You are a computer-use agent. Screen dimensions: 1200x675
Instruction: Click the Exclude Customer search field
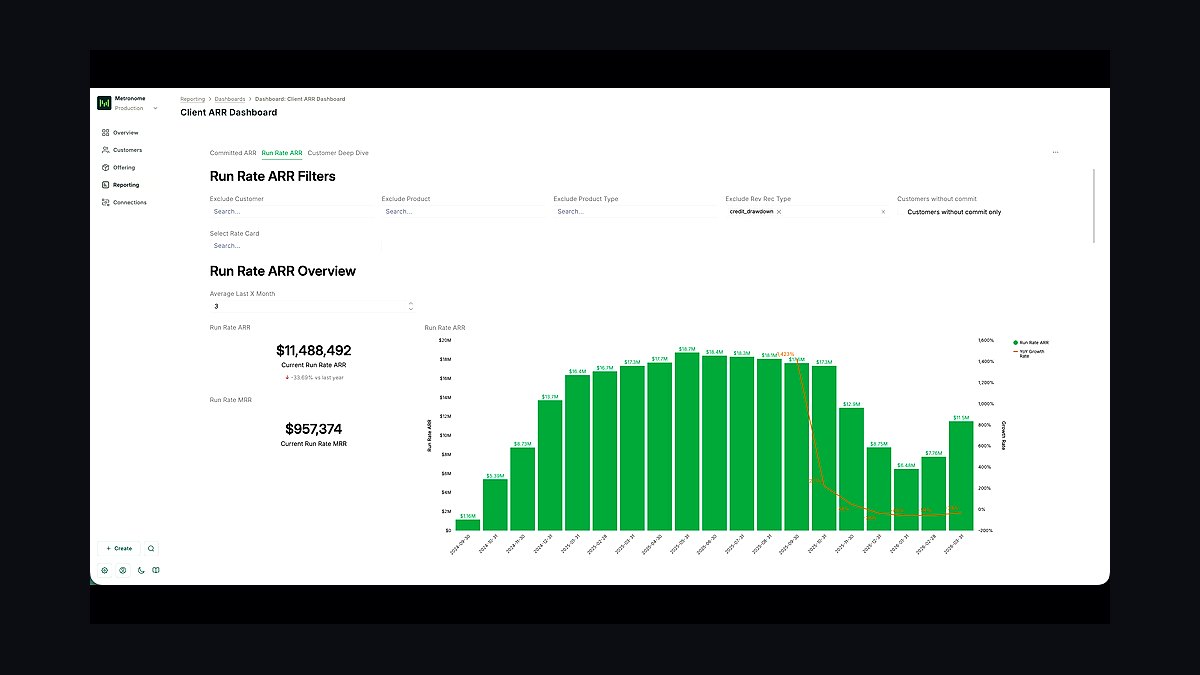point(292,211)
